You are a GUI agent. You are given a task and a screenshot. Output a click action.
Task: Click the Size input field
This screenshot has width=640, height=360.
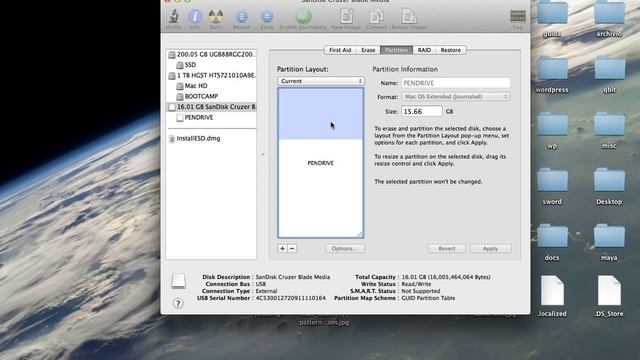(422, 111)
